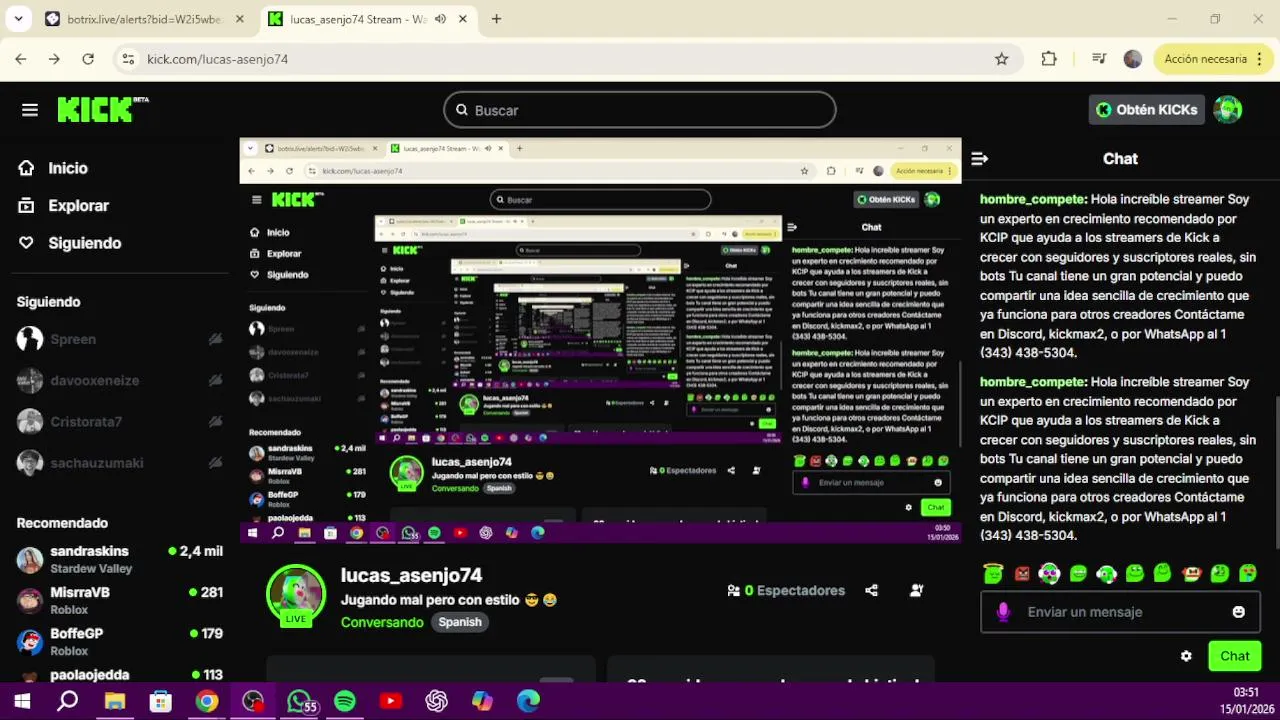This screenshot has height=720, width=1280.
Task: Open Windows taskbar search
Action: (x=67, y=701)
